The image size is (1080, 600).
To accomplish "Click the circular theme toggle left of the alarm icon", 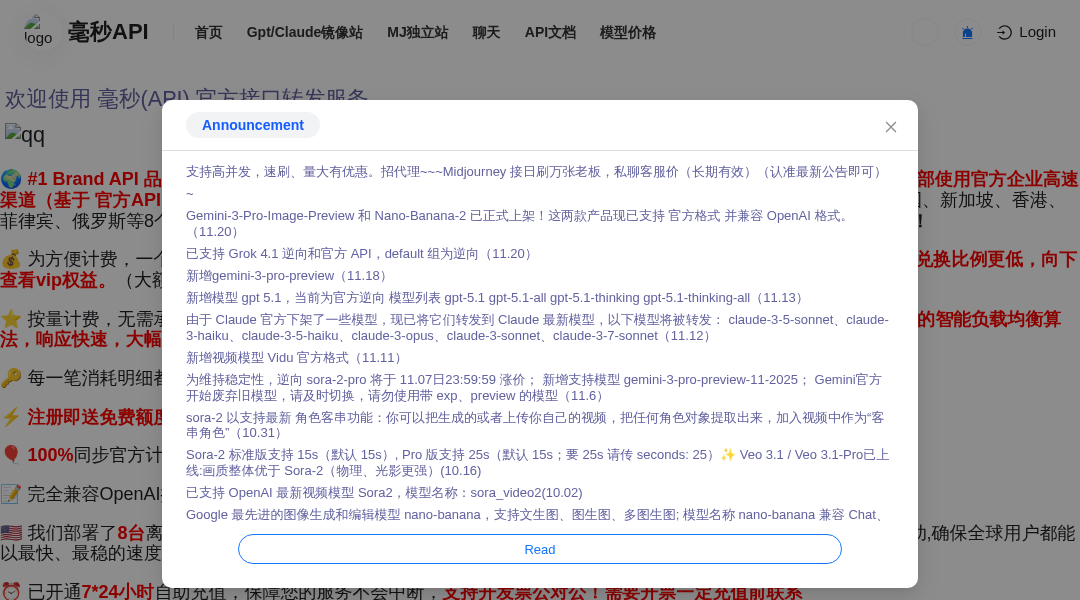I will pyautogui.click(x=923, y=32).
